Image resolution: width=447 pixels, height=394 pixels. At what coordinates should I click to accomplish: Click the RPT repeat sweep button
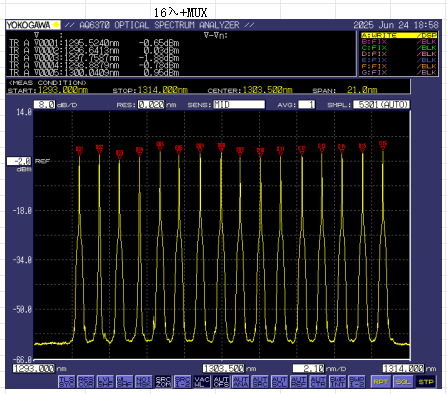381,382
